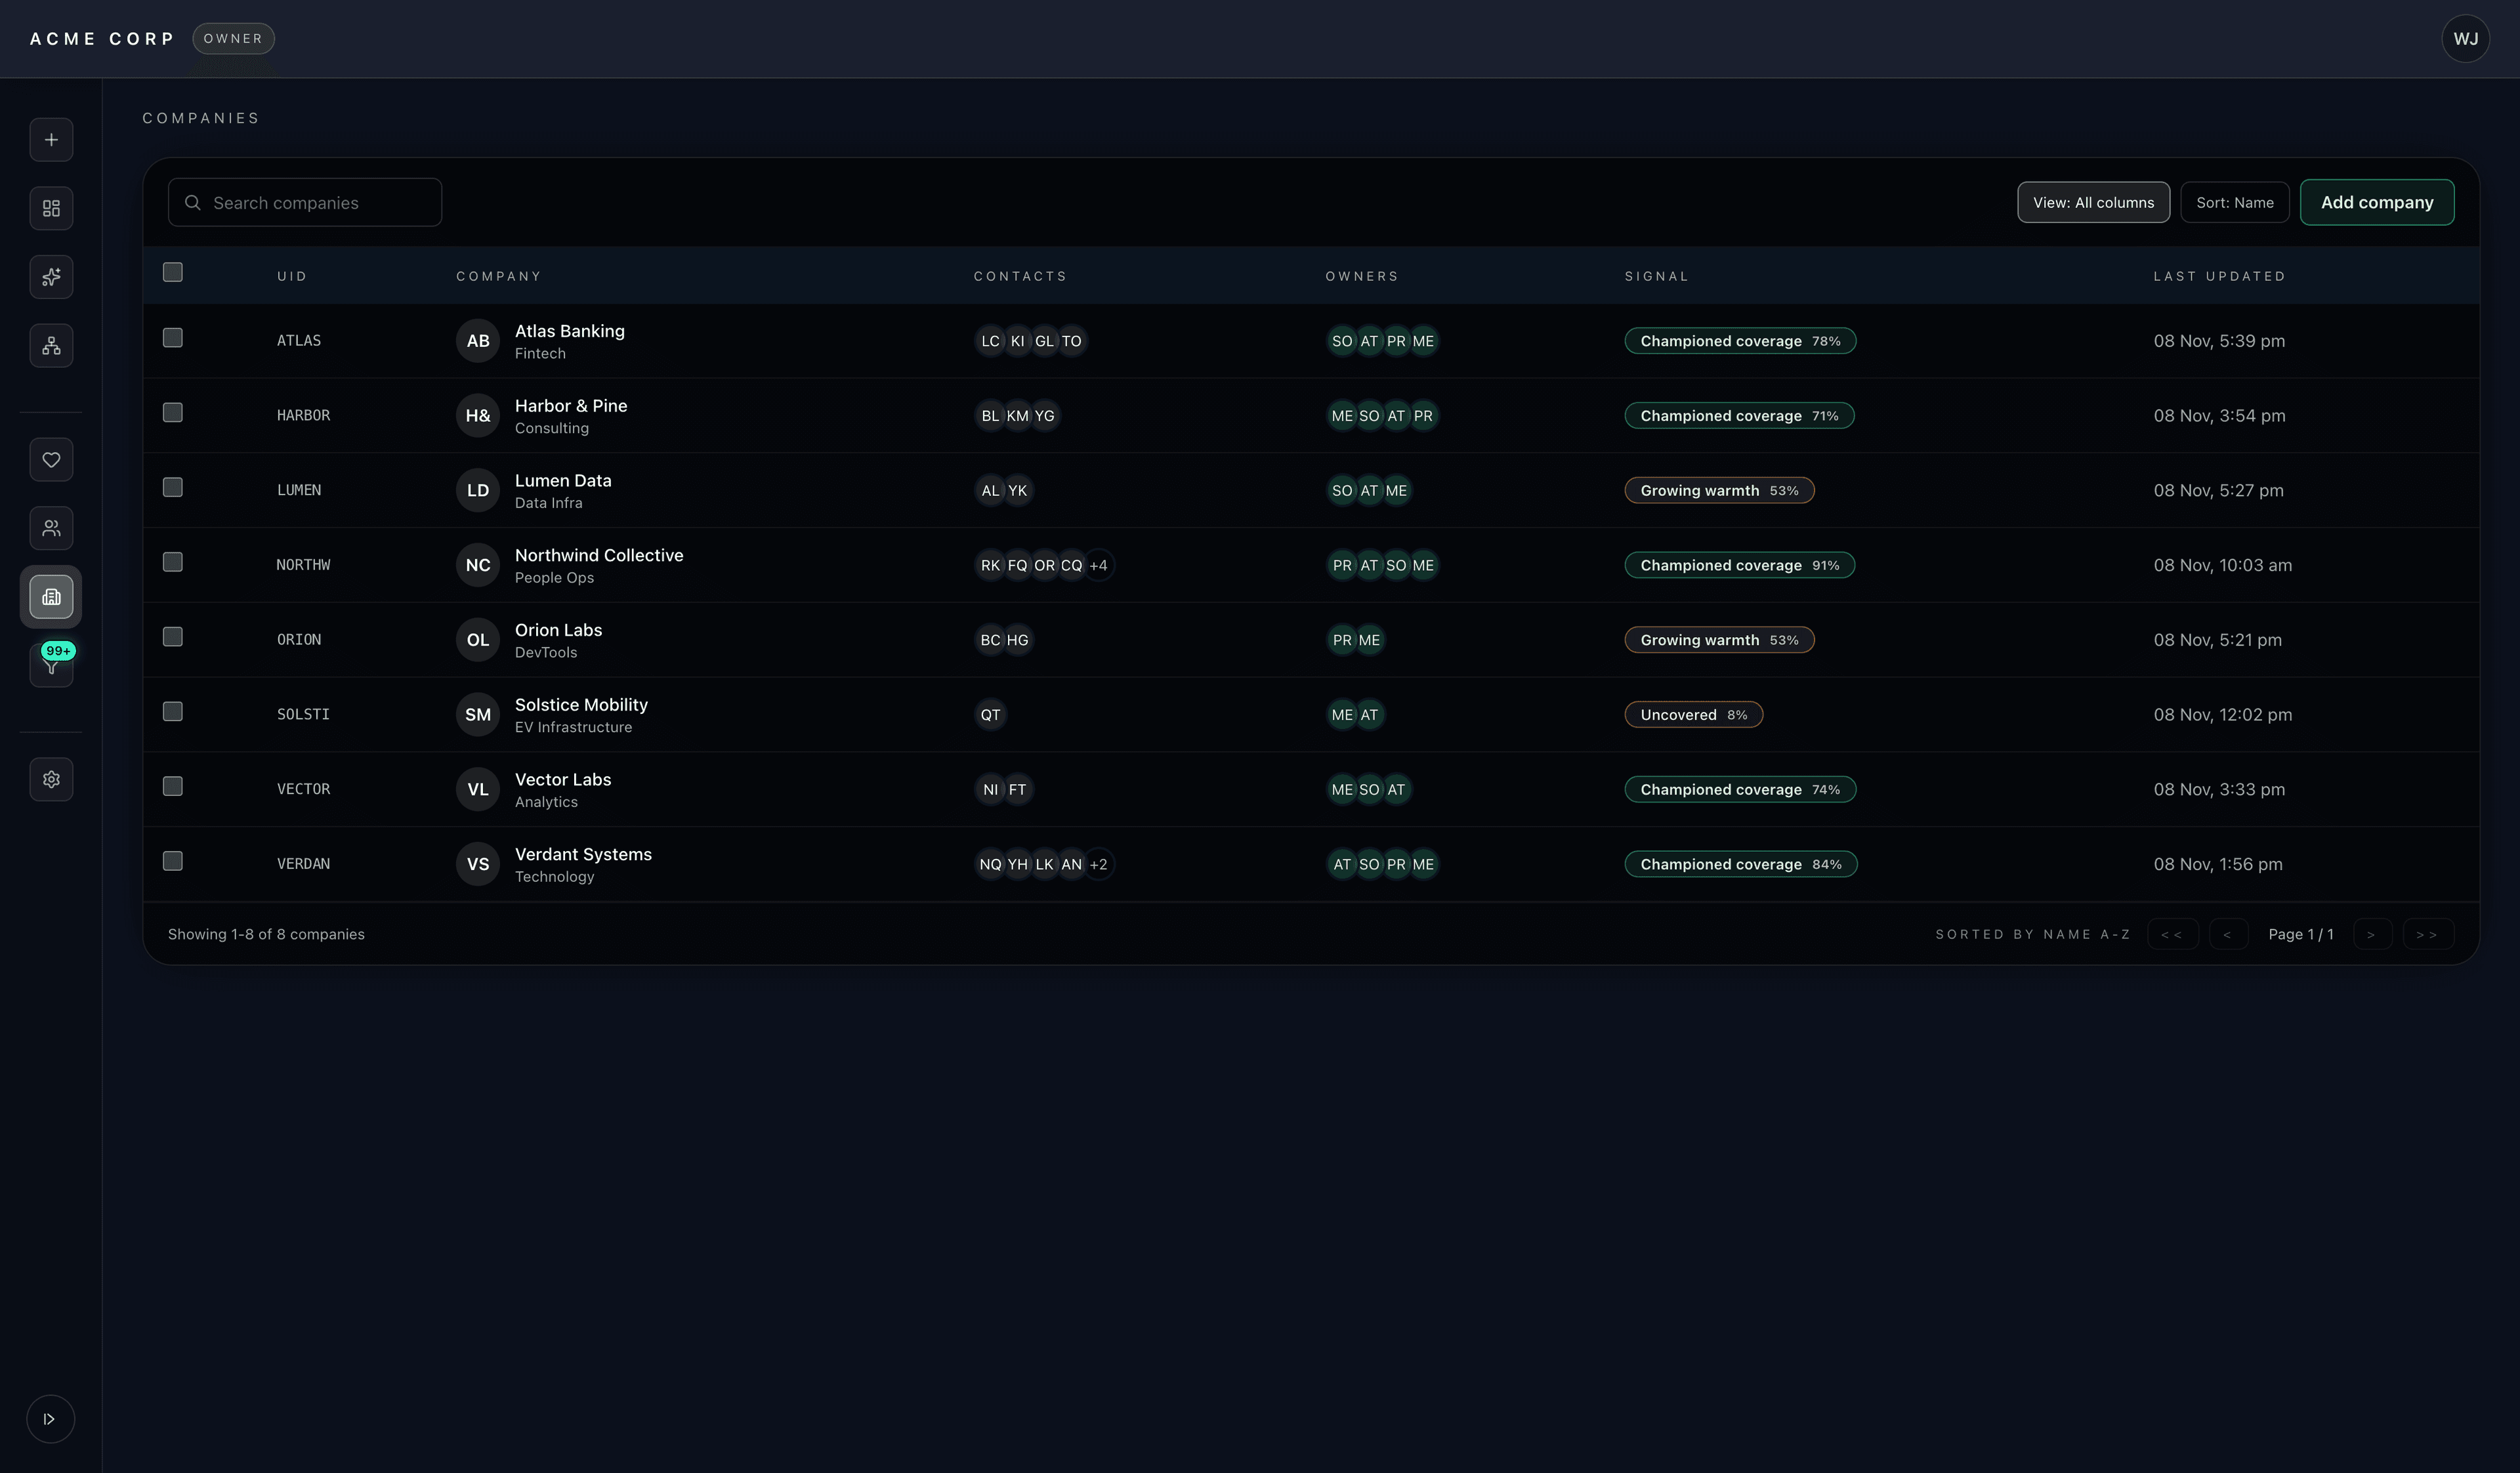Select the companies building icon in sidebar
2520x1473 pixels.
pos(51,597)
